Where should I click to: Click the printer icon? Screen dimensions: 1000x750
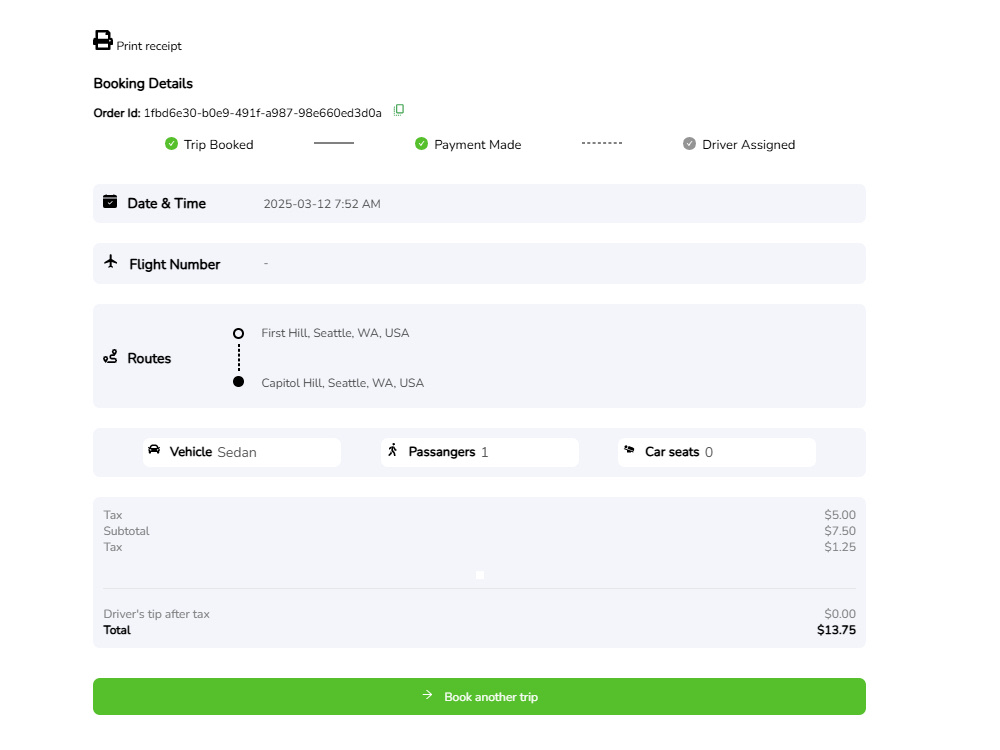click(x=103, y=40)
